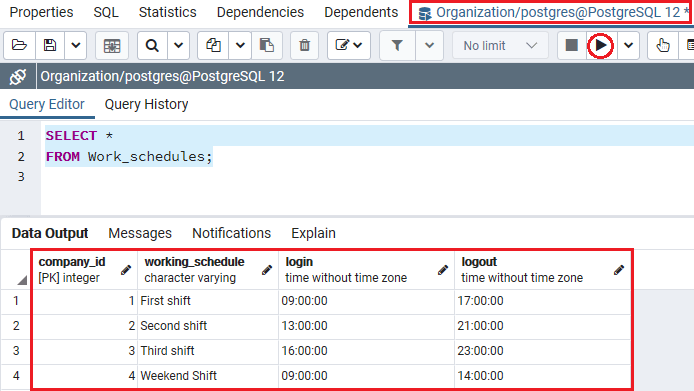This screenshot has width=694, height=391.
Task: Click the save data changes grid icon
Action: coord(112,45)
